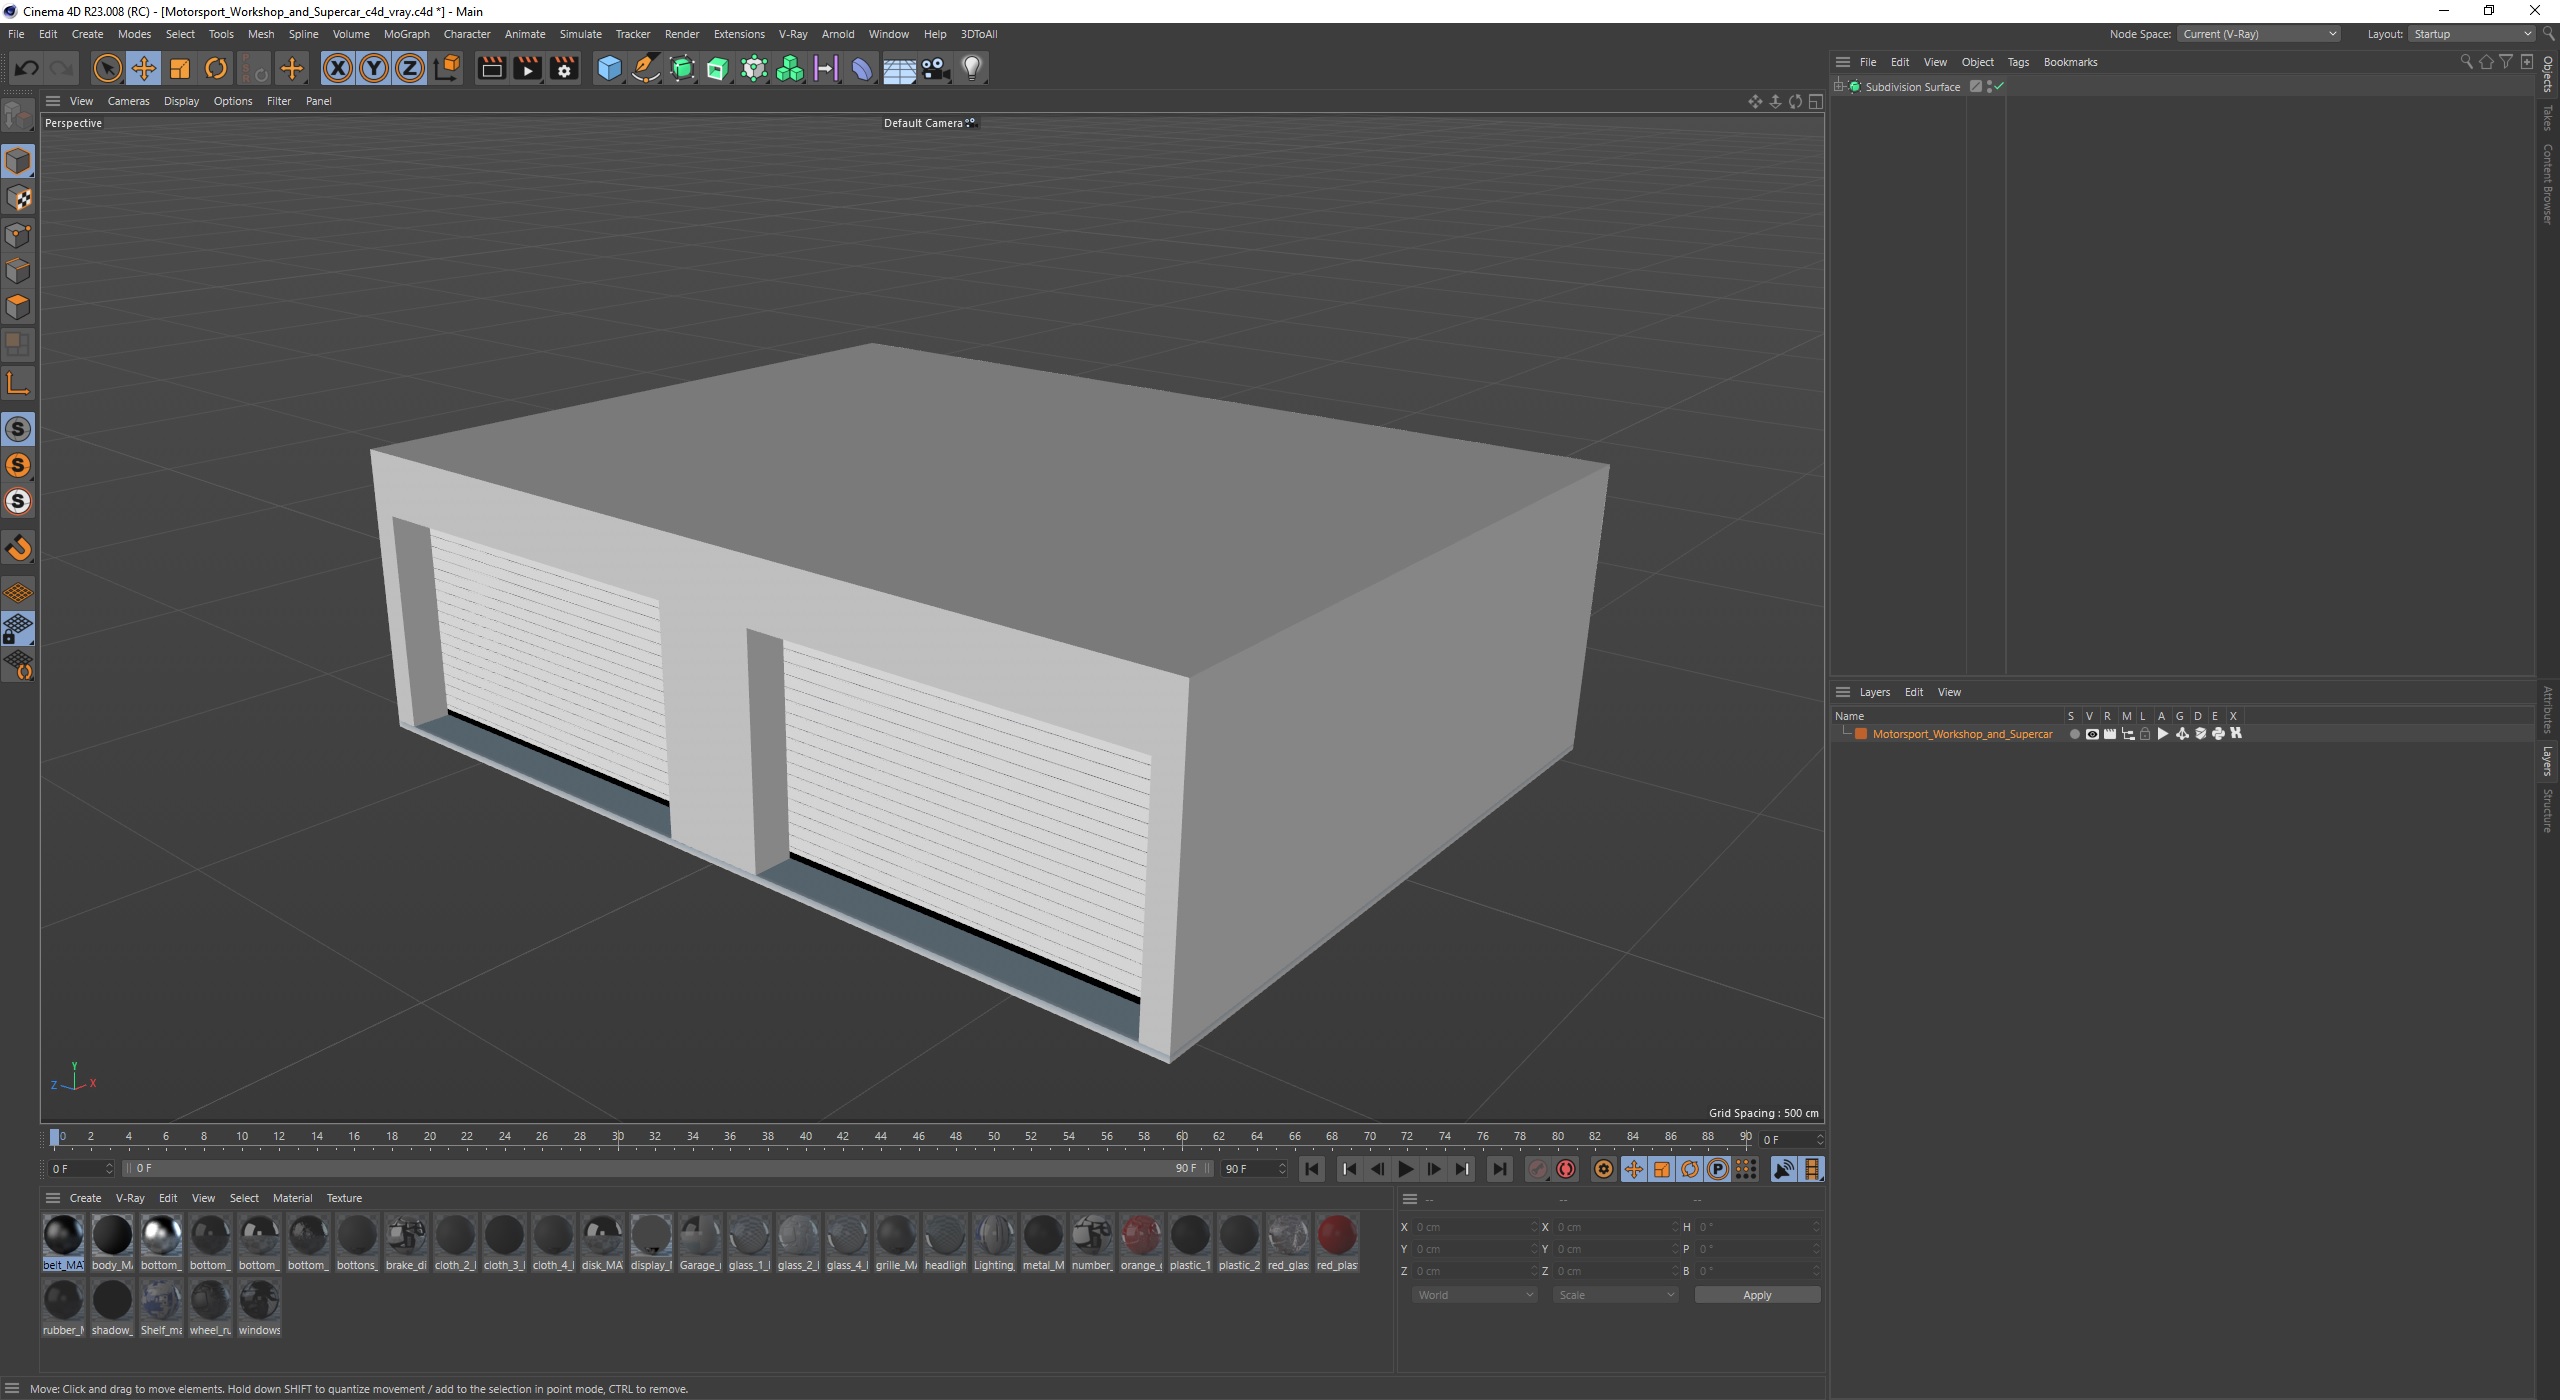Click the Play animation button
Image resolution: width=2560 pixels, height=1400 pixels.
[1405, 1169]
